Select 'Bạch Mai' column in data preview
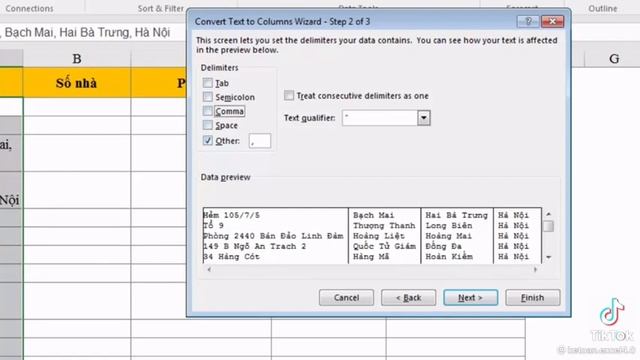Image resolution: width=640 pixels, height=360 pixels. pyautogui.click(x=373, y=215)
